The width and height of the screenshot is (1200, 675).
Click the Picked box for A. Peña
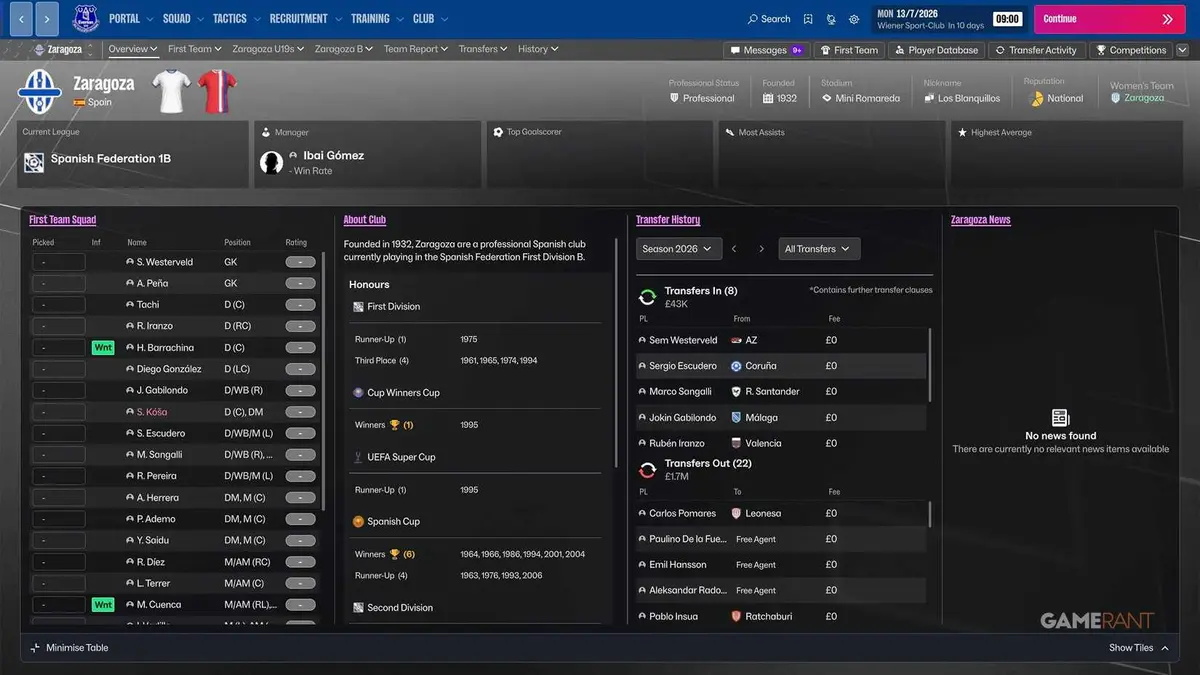[58, 284]
